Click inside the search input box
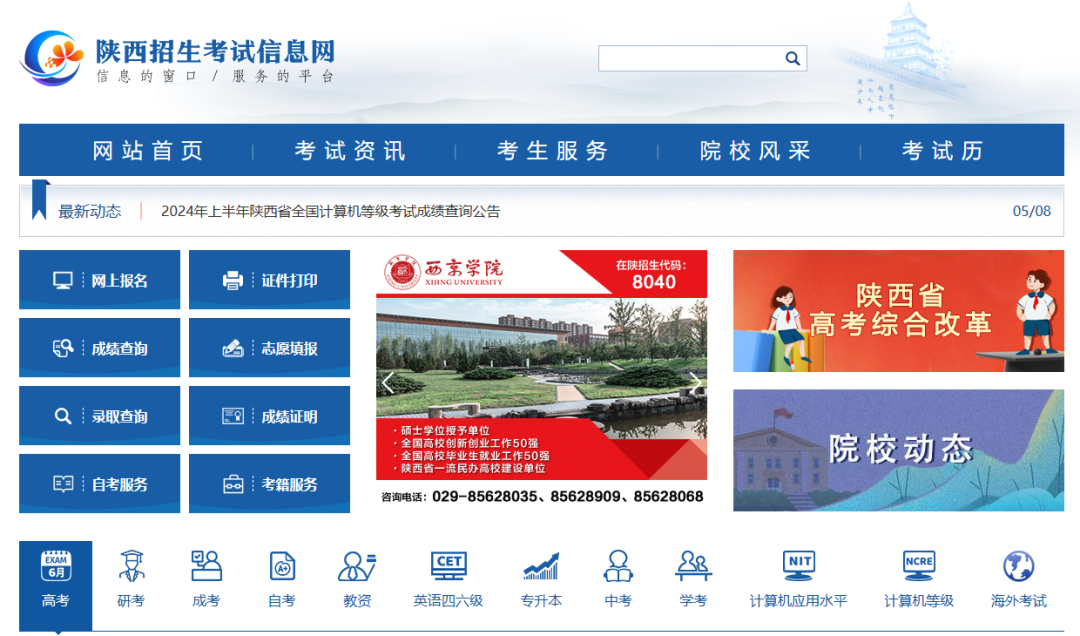The width and height of the screenshot is (1080, 636). 690,58
